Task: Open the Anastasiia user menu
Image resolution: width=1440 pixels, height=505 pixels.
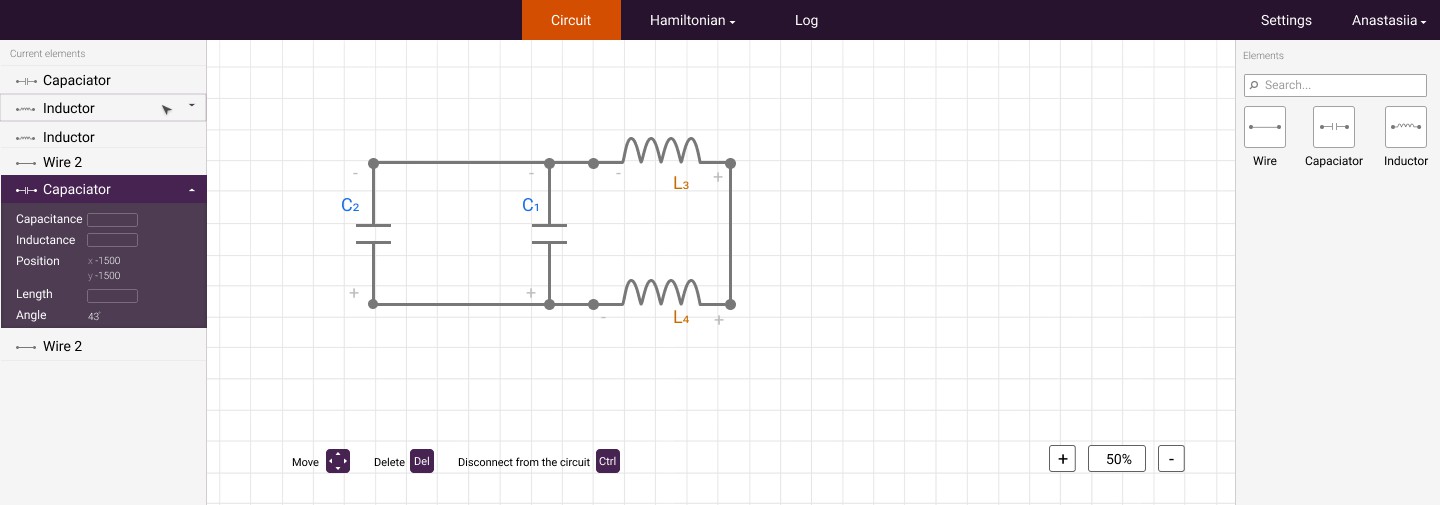Action: click(1389, 20)
